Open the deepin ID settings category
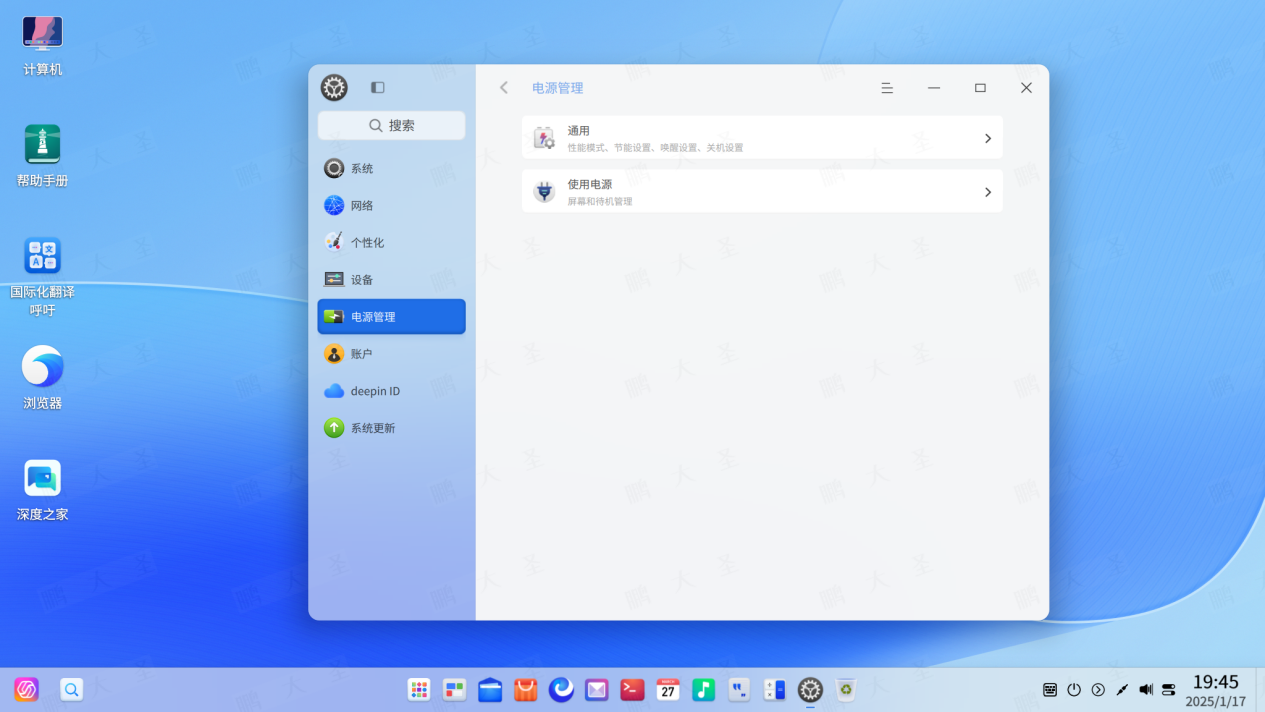 tap(391, 390)
